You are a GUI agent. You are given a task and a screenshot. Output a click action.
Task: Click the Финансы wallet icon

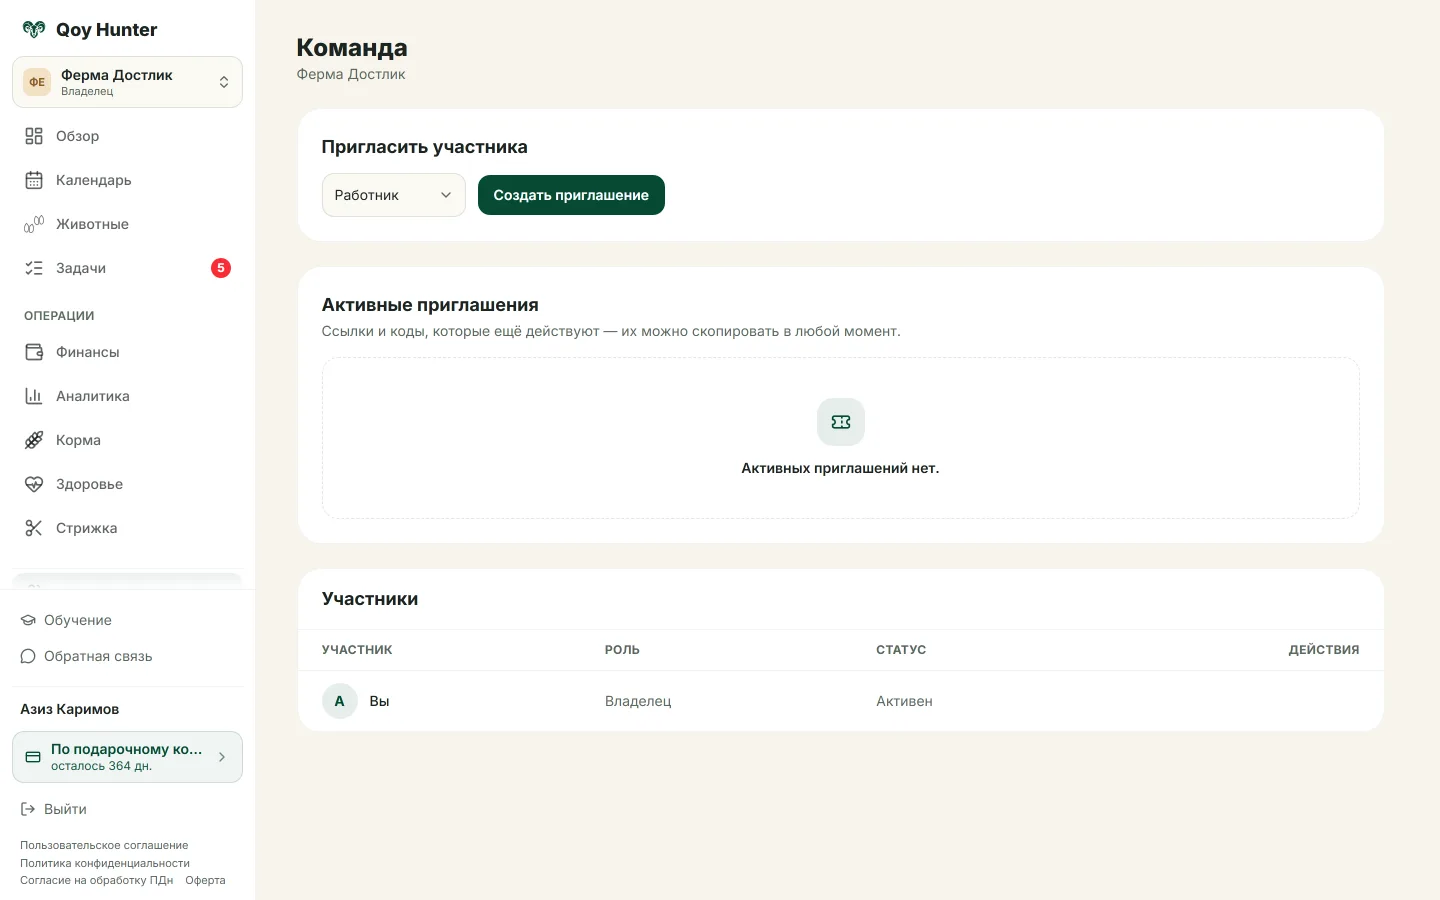[x=34, y=352]
